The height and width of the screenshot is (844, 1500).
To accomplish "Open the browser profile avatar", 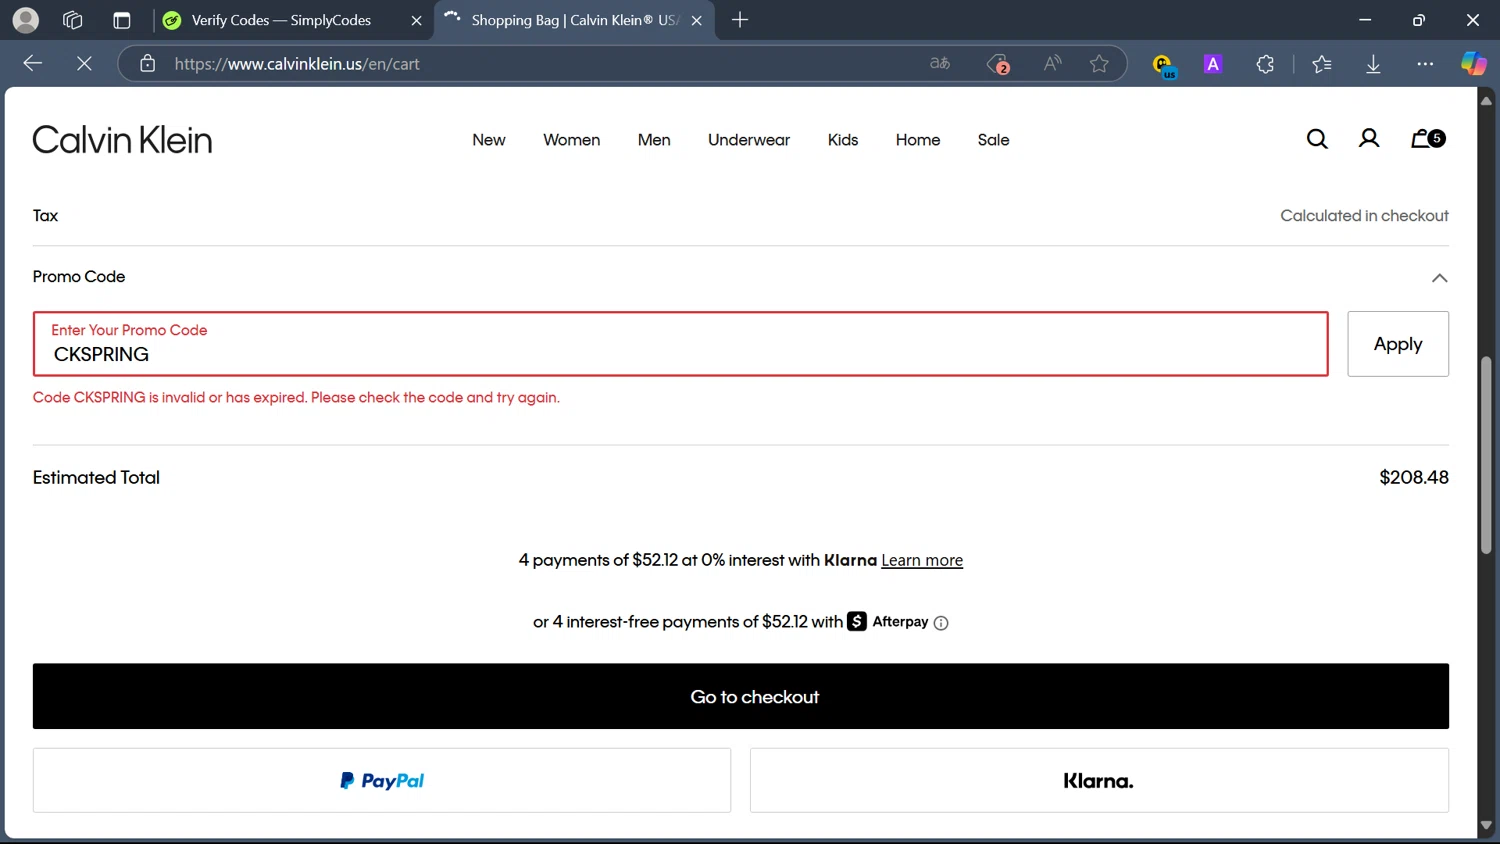I will [x=26, y=20].
